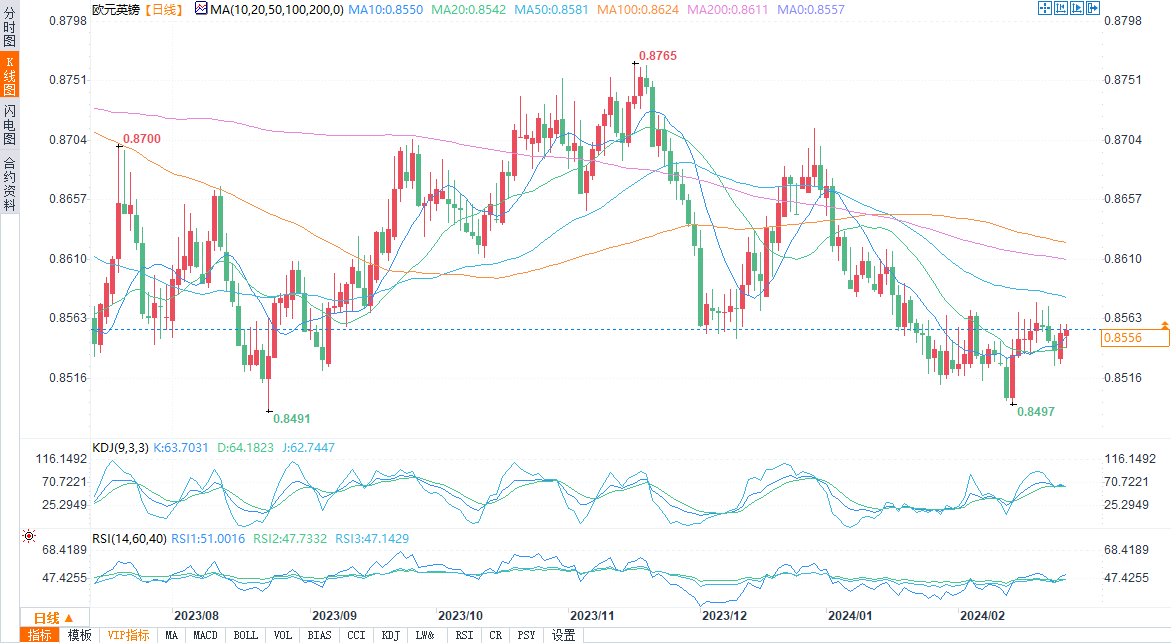Click the crosshair icon in top-right toolbar
1171x643 pixels.
1045,8
